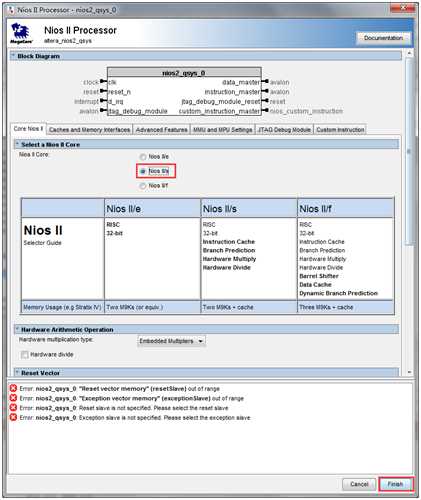Click the nios2_qsys_0 block diagram title
This screenshot has width=421, height=500.
pos(184,73)
